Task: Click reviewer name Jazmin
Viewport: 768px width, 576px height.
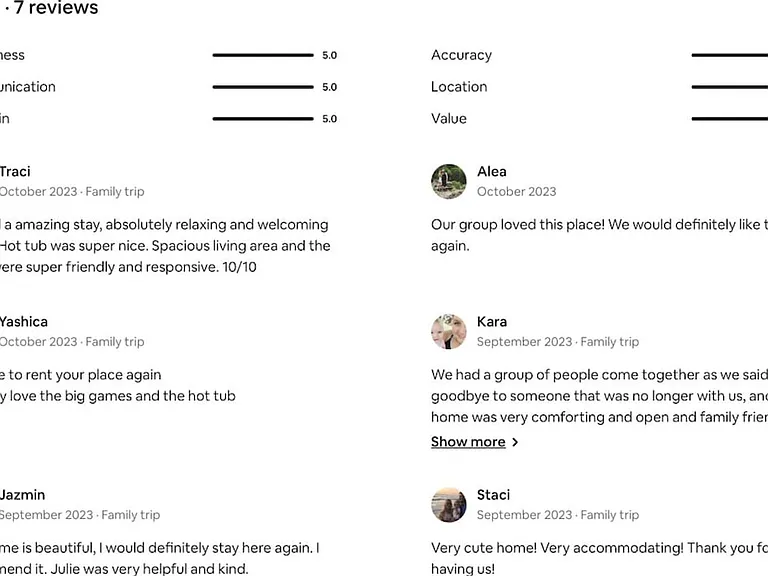Action: [22, 495]
